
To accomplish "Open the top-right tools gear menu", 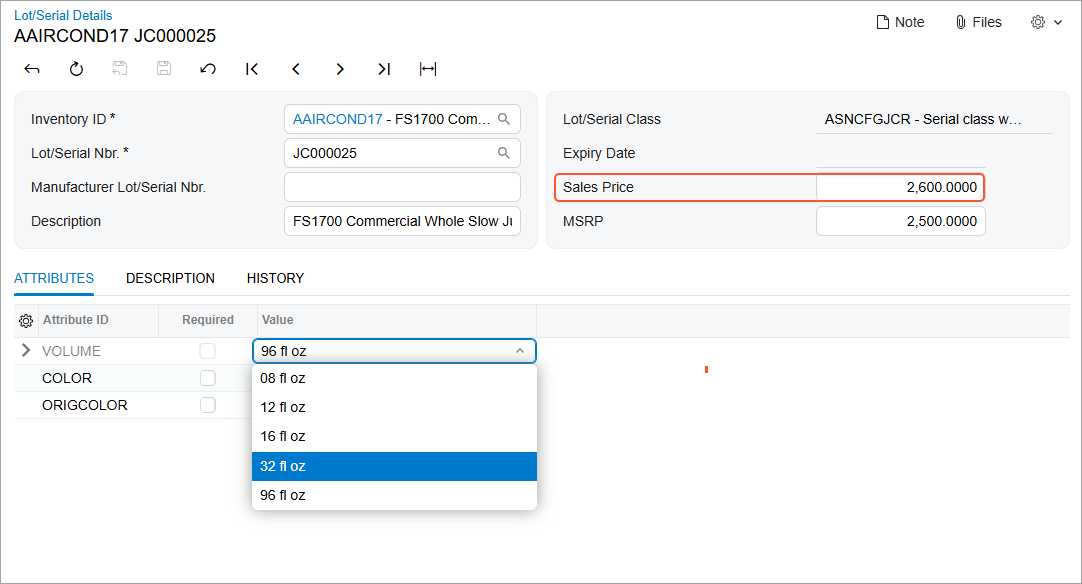I will click(1046, 22).
